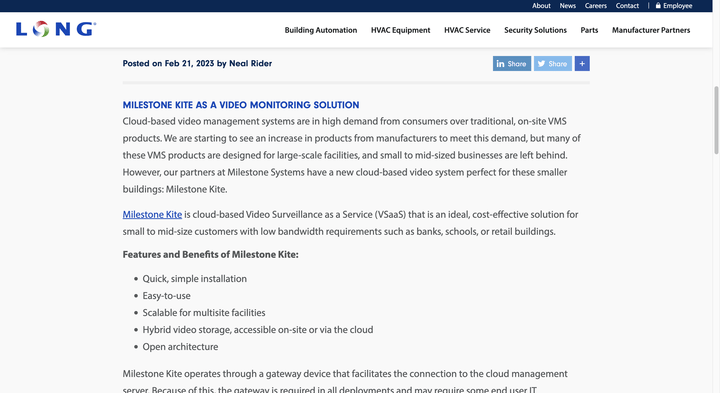Open the Parts menu item

click(589, 30)
